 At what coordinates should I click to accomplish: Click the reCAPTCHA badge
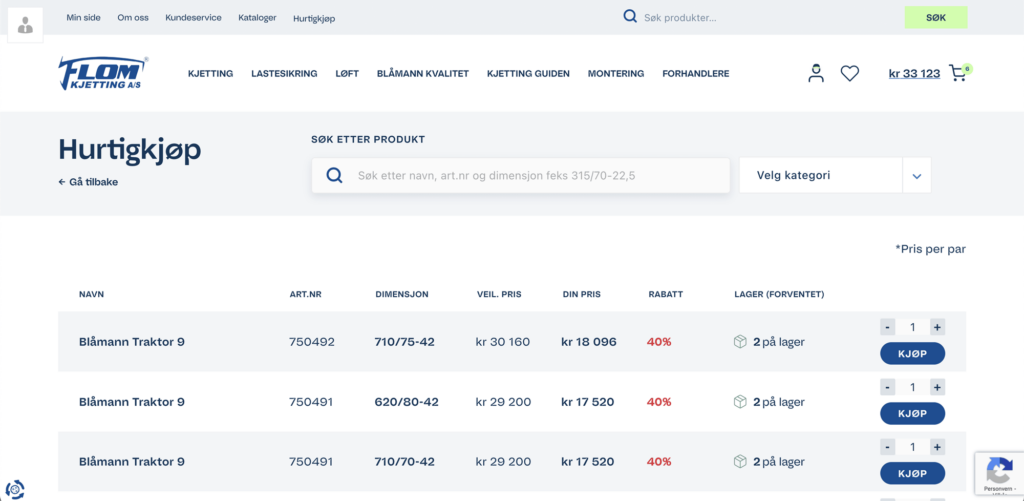coord(999,473)
